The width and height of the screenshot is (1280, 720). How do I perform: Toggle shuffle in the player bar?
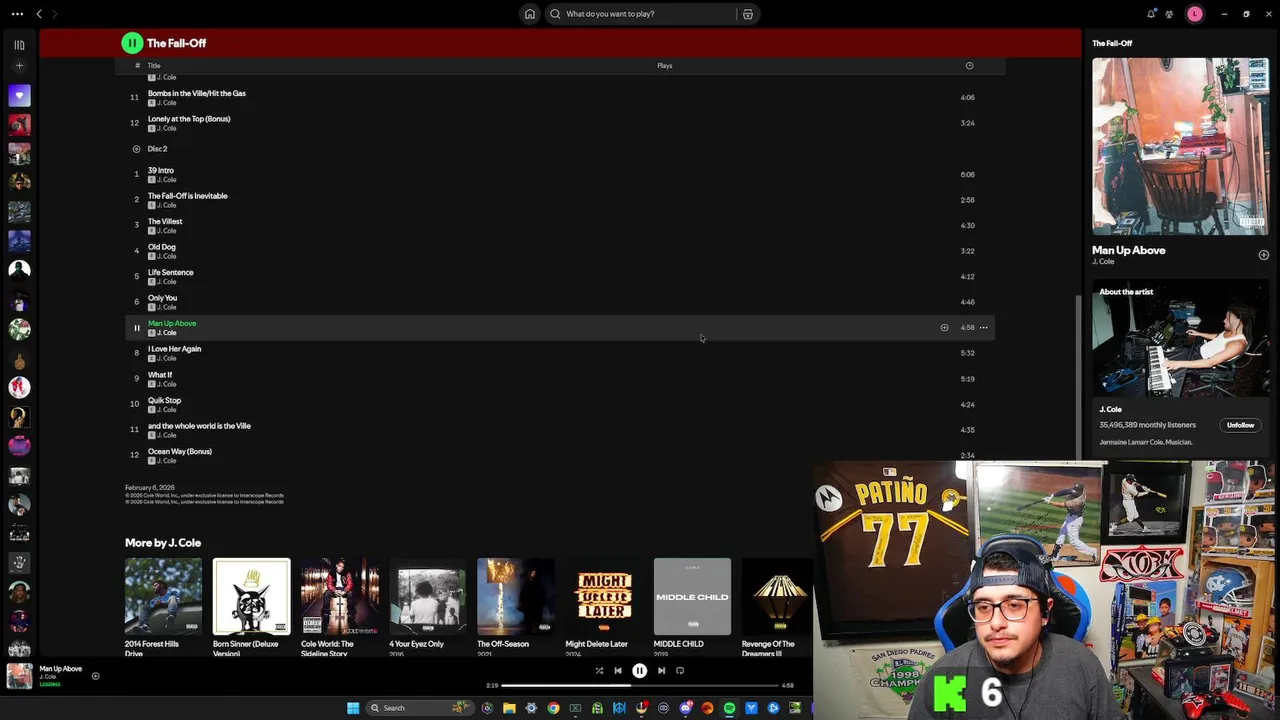[599, 671]
